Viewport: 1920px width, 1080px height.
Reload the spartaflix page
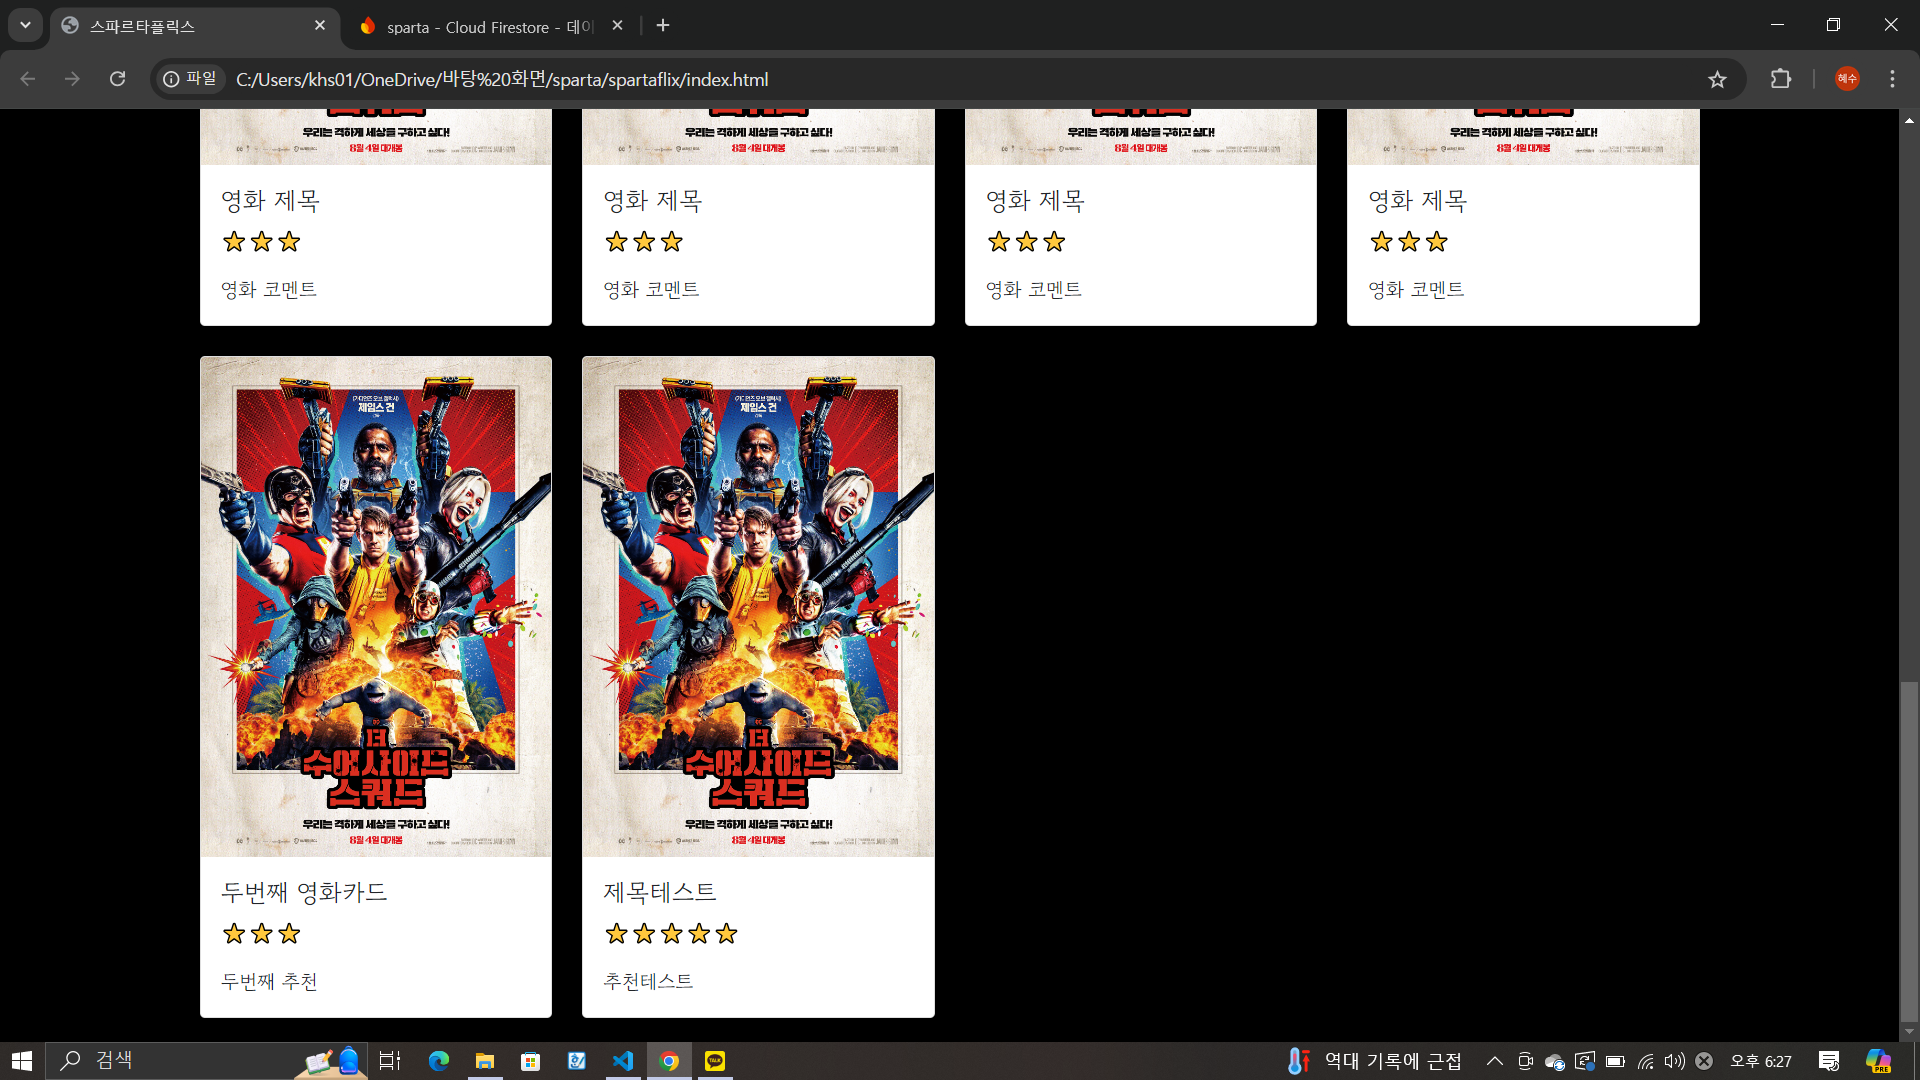(117, 79)
